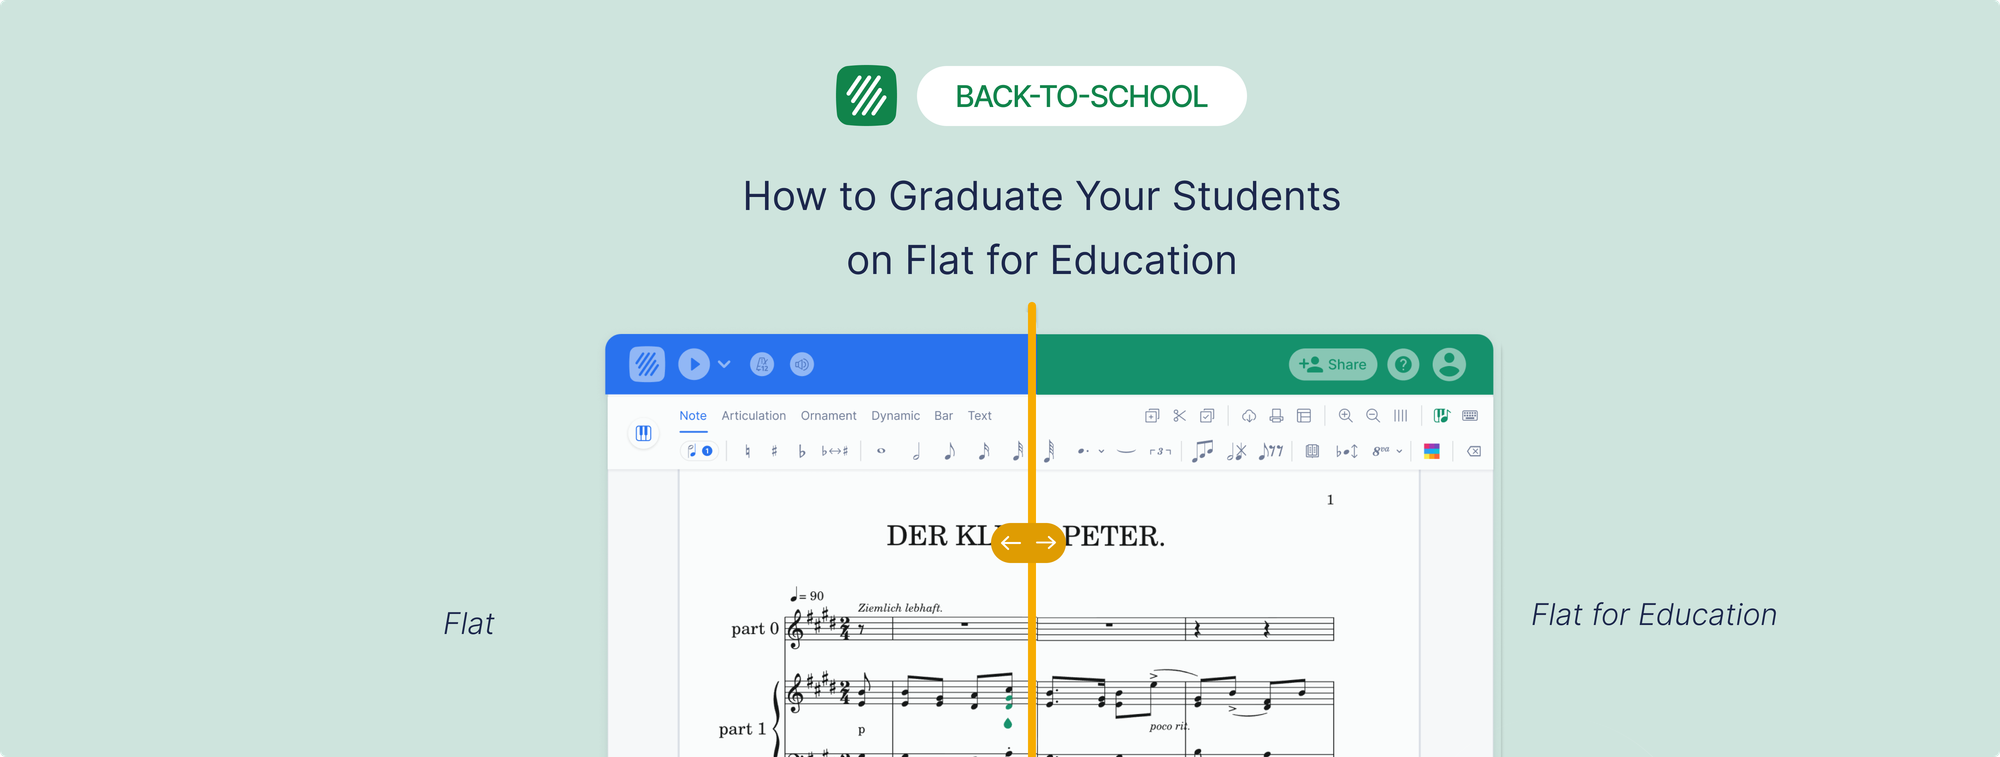This screenshot has height=757, width=2000.
Task: Click the open book icon
Action: pyautogui.click(x=1312, y=451)
